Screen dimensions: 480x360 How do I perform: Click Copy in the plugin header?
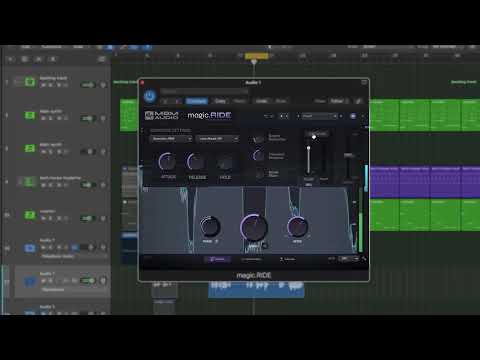pos(220,101)
